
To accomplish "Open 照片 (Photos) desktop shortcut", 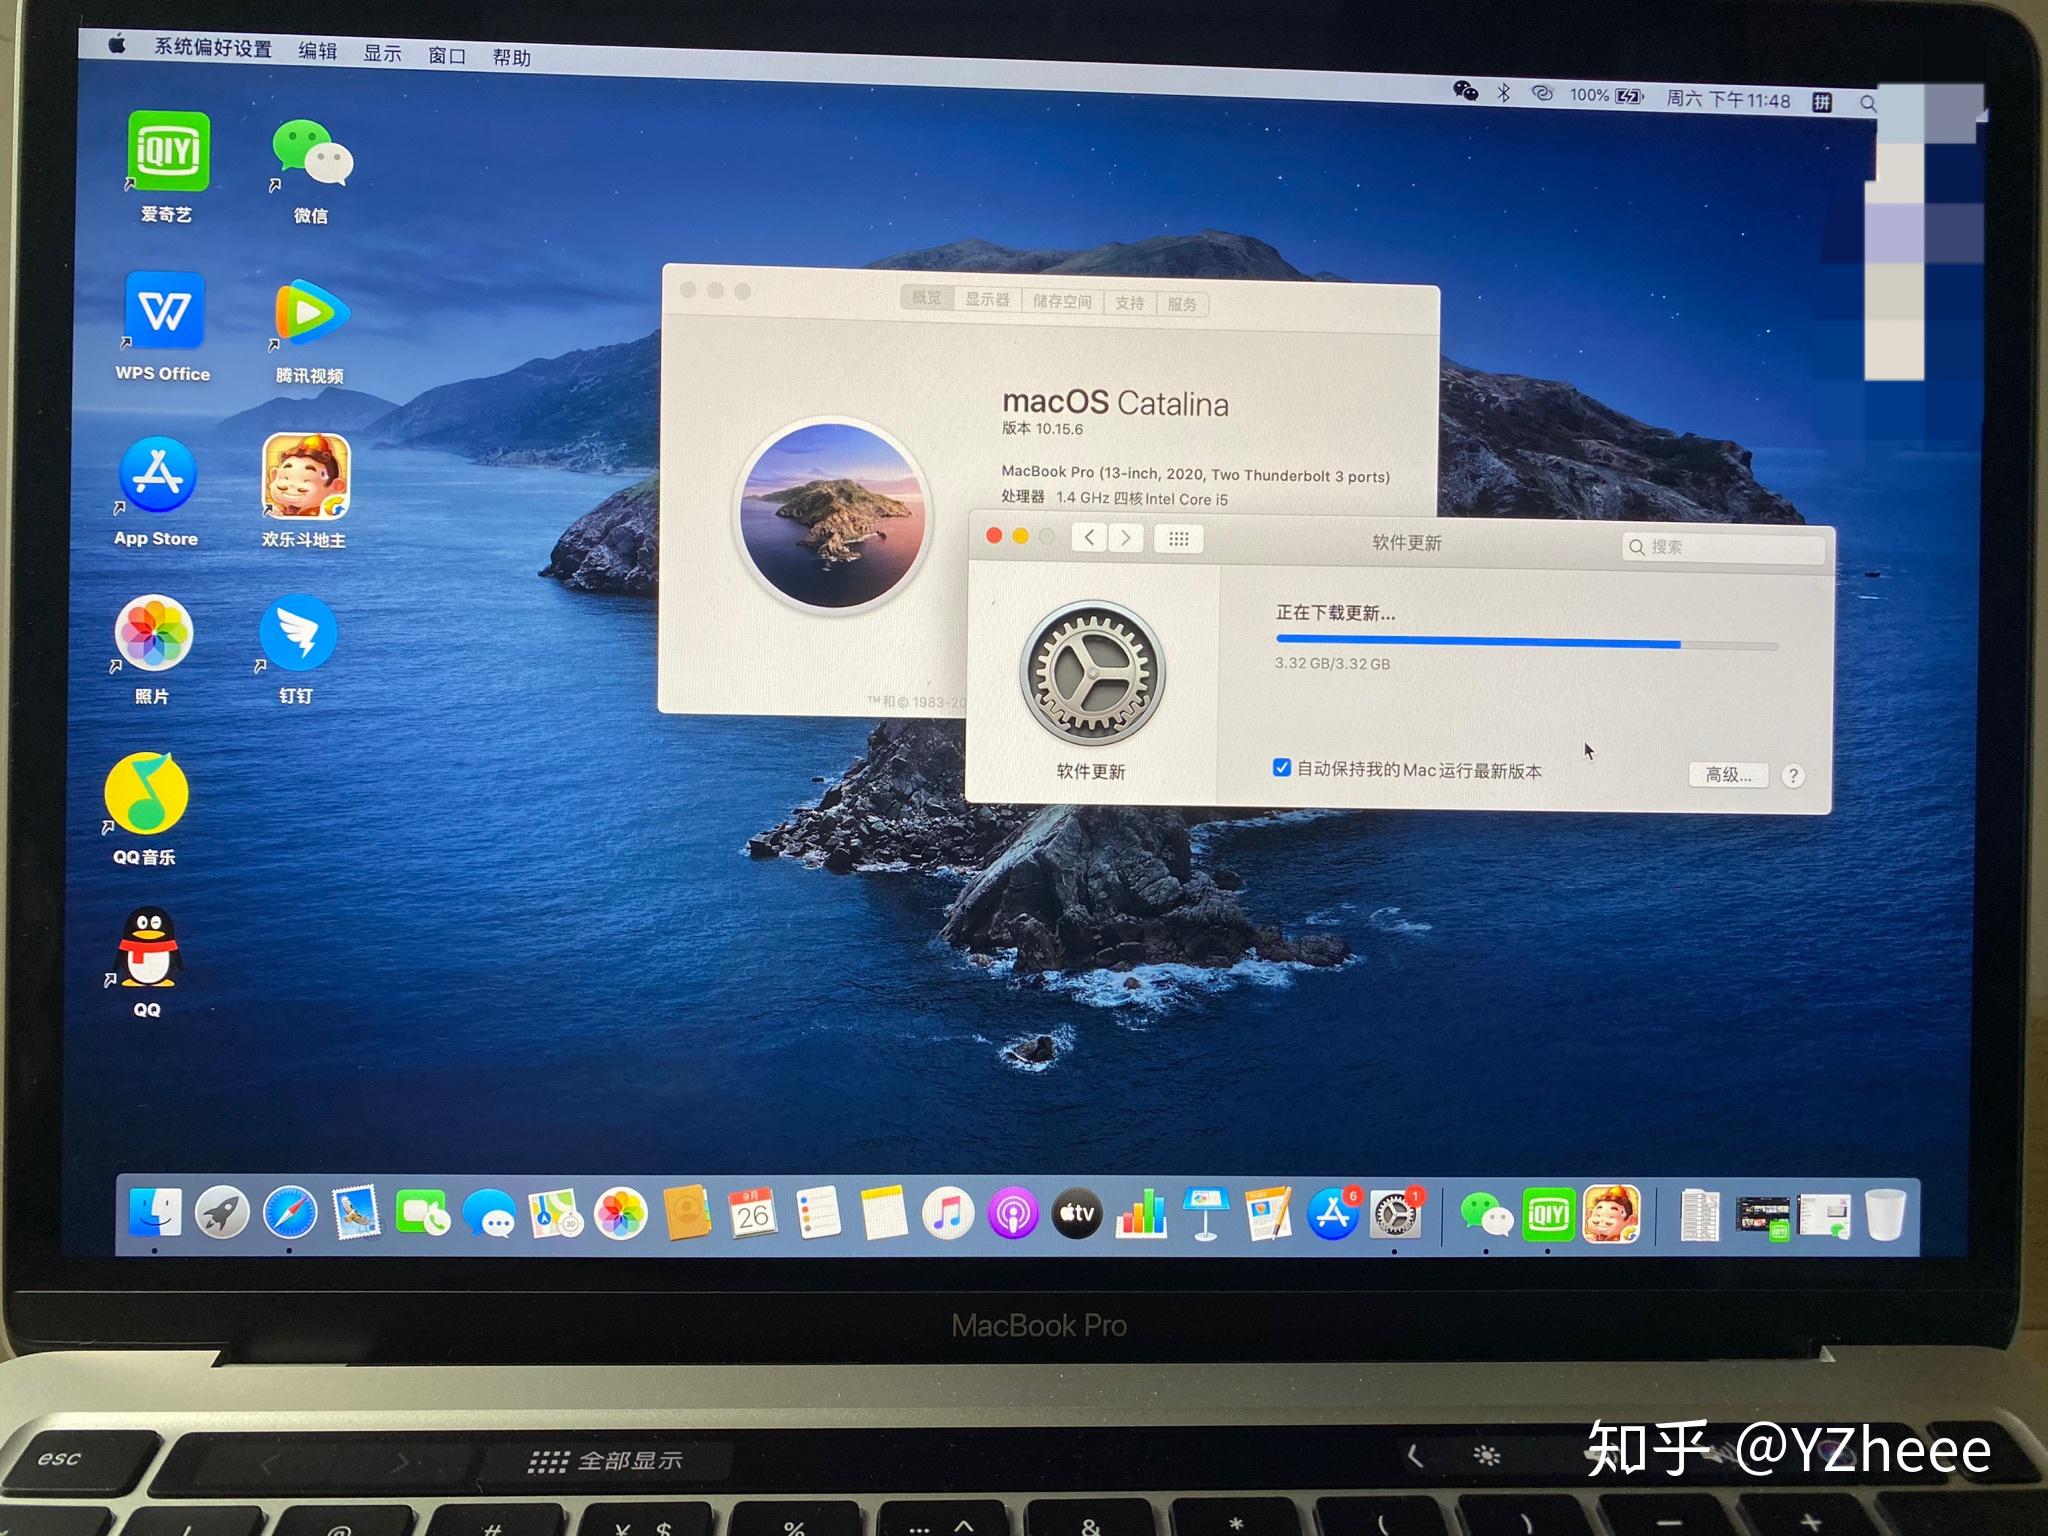I will pos(153,633).
